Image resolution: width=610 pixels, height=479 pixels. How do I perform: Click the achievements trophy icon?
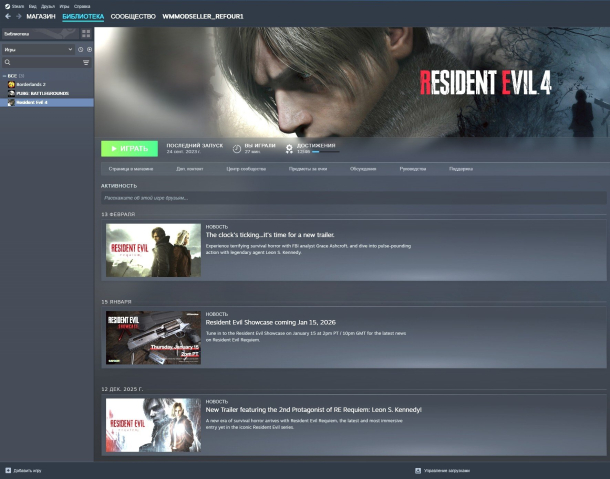pyautogui.click(x=289, y=149)
